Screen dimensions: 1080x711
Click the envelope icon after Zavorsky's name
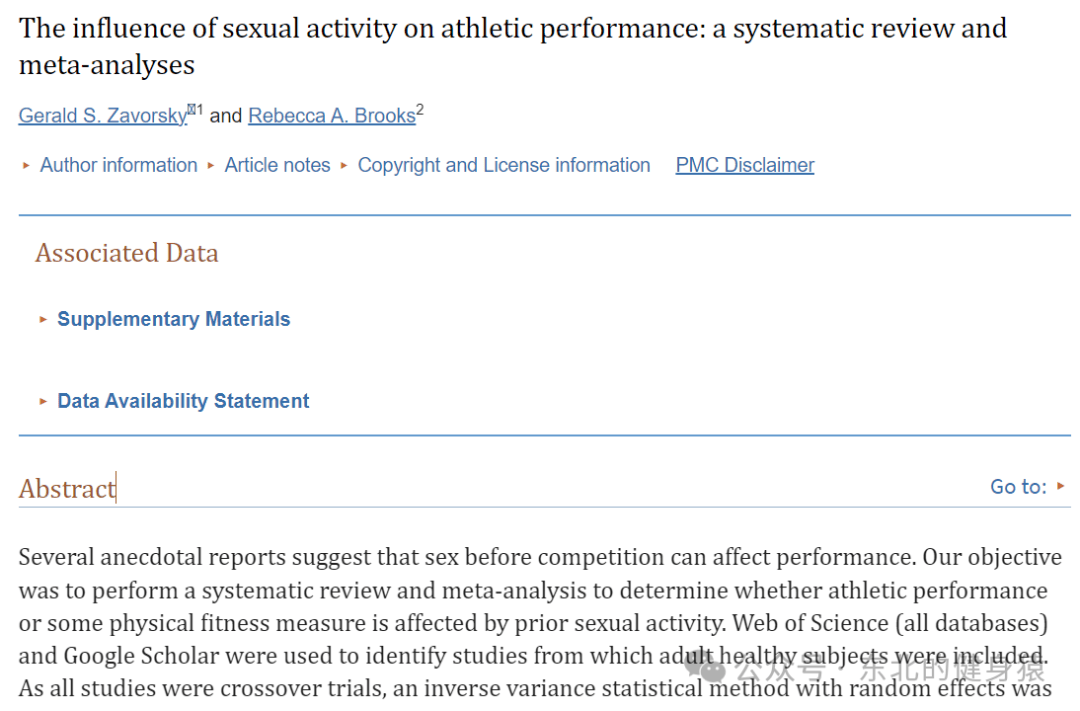(x=191, y=109)
